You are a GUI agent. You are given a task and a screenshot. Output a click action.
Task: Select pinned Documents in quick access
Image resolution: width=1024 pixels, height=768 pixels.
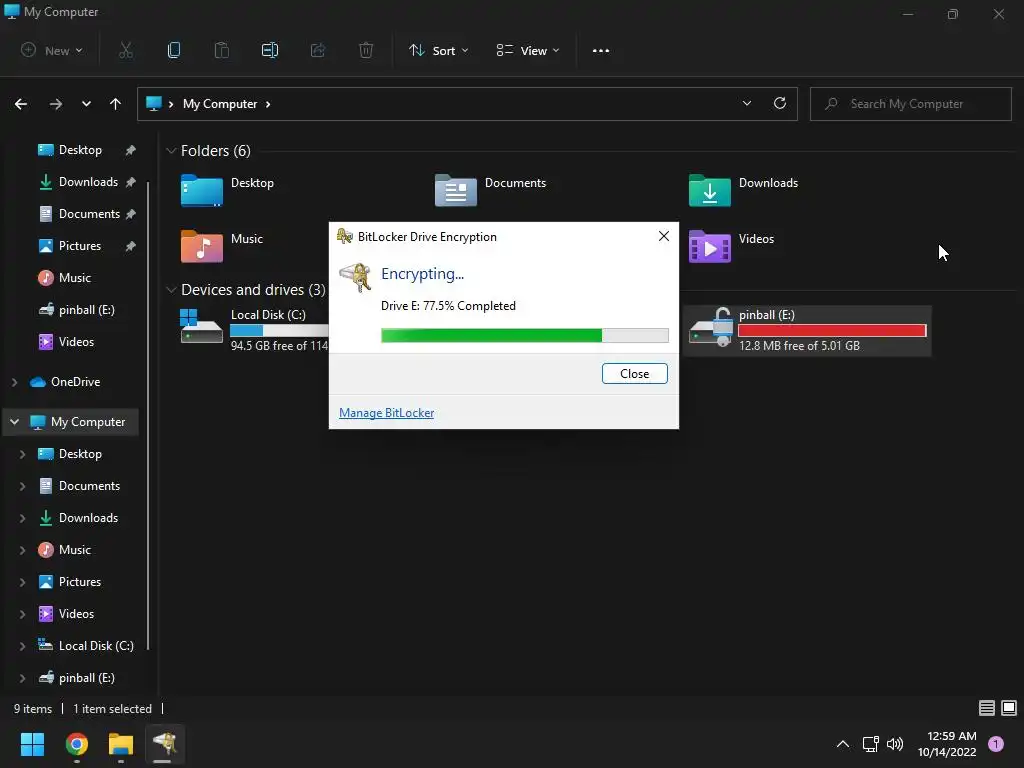point(89,214)
